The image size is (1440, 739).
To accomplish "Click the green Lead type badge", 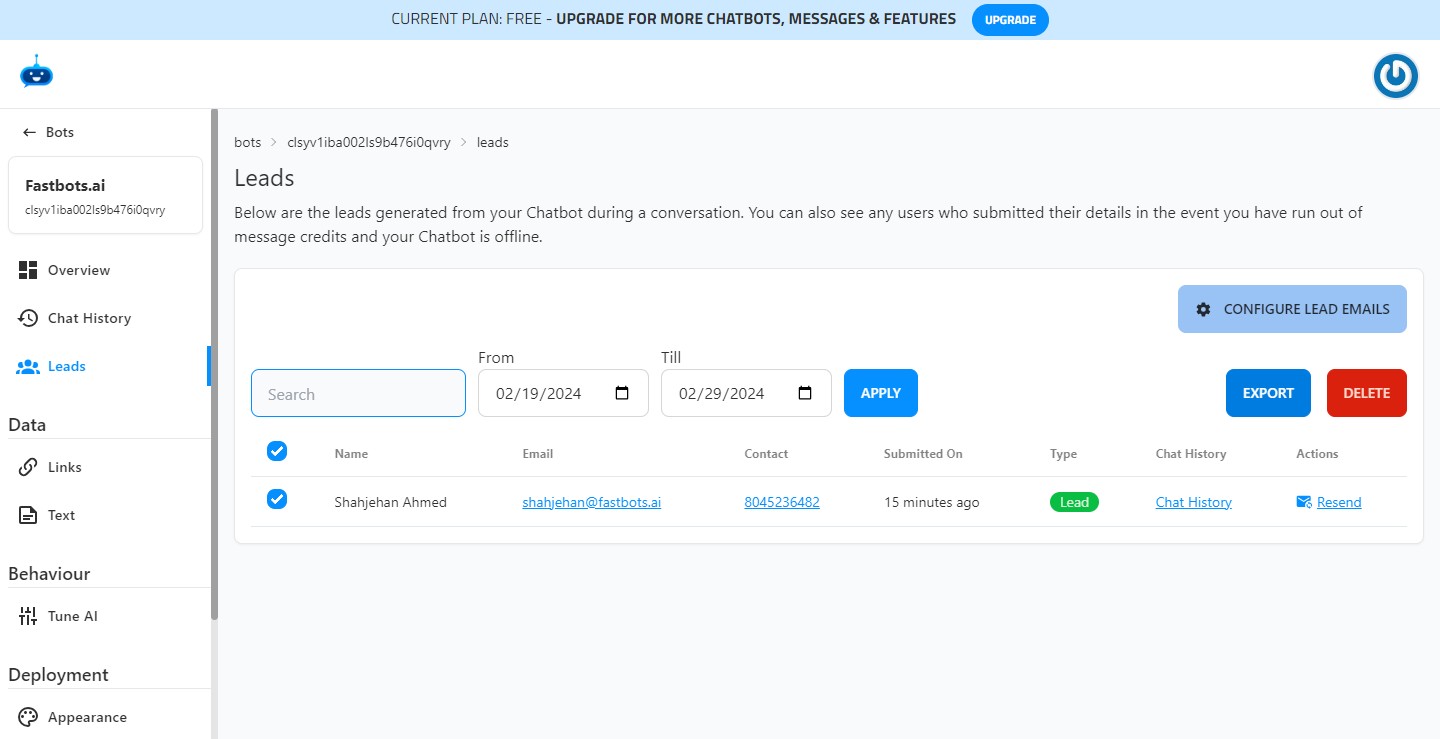I will (x=1074, y=502).
